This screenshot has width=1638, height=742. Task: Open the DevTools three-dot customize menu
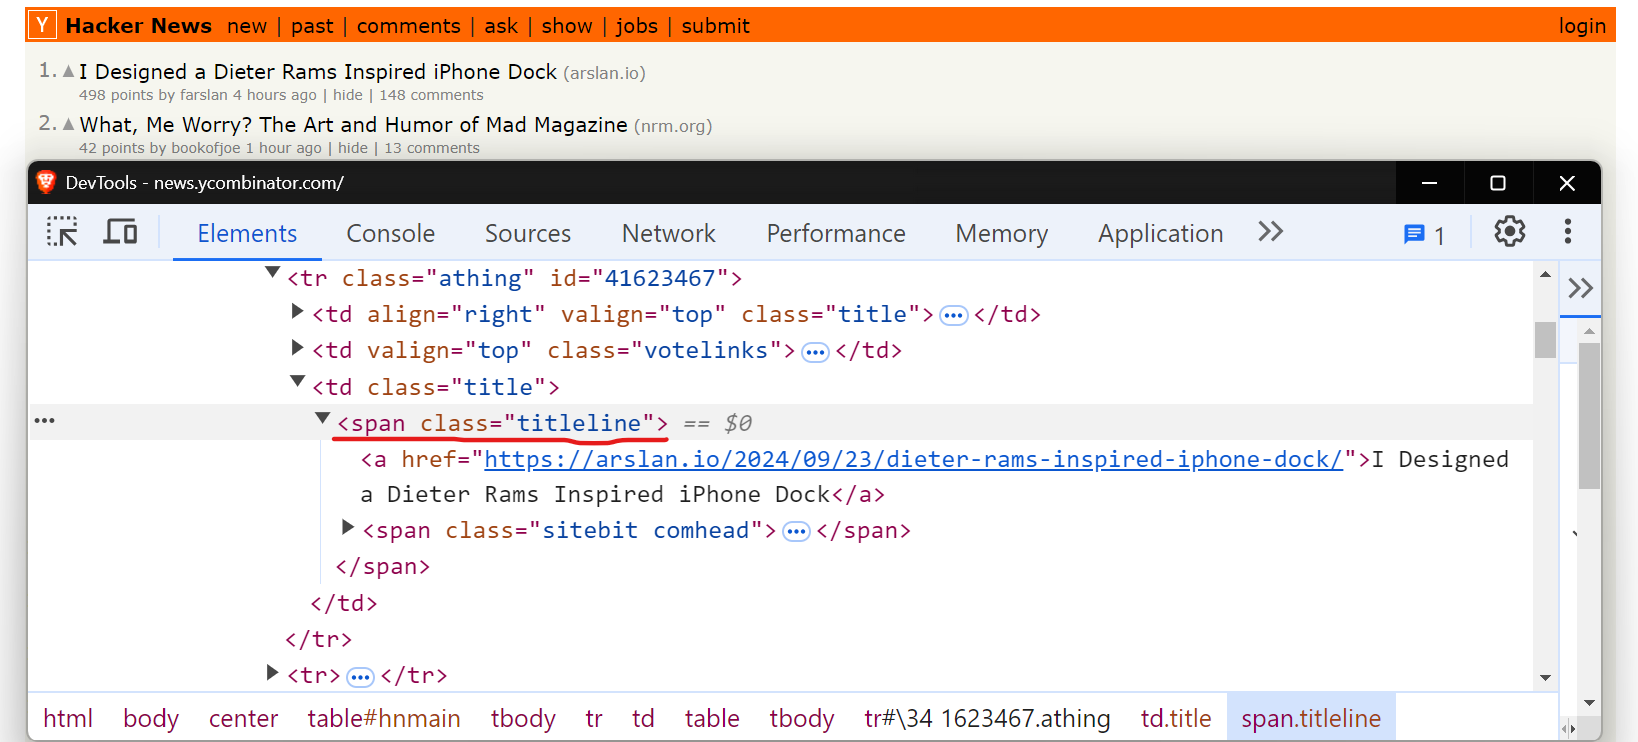coord(1567,232)
